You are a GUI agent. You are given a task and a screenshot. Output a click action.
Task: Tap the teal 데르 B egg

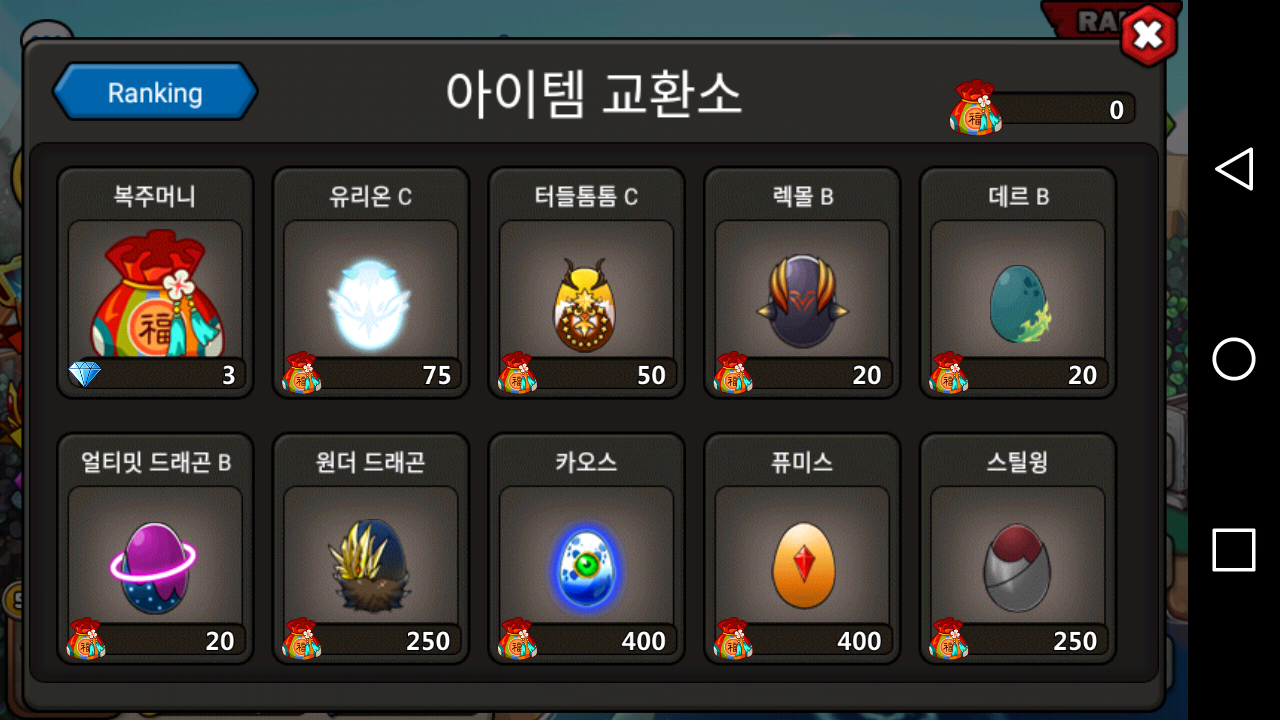pyautogui.click(x=1018, y=305)
